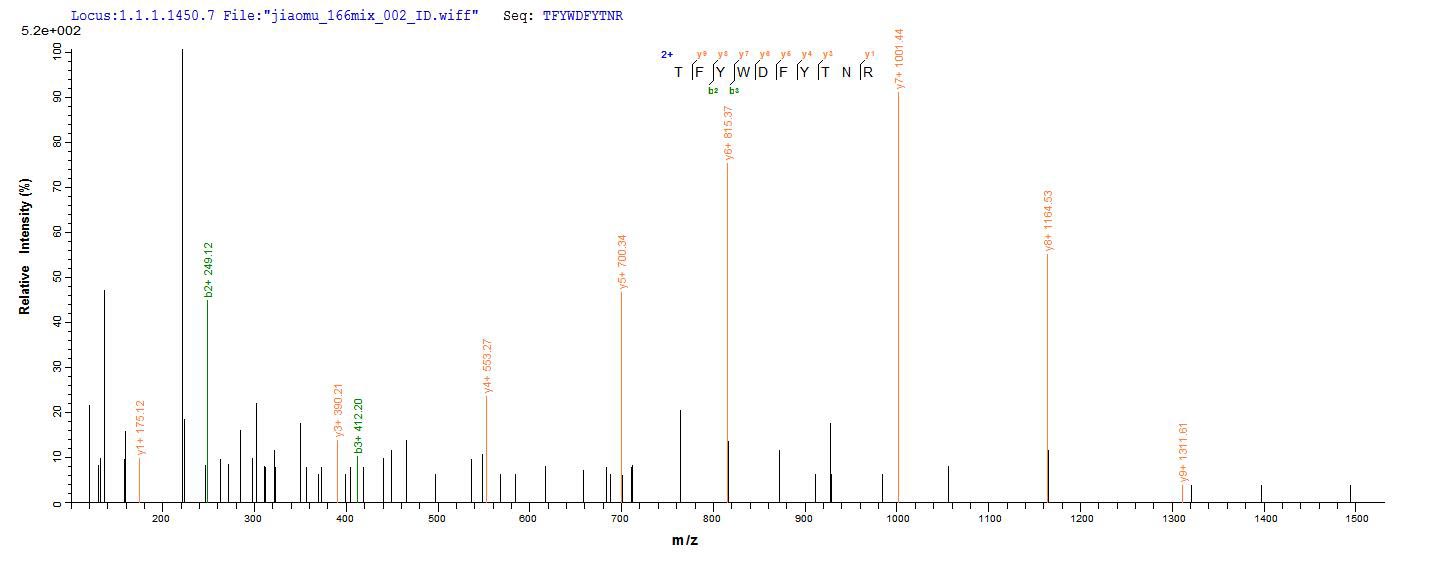Select the y6+ 815.37 peak label

point(729,132)
